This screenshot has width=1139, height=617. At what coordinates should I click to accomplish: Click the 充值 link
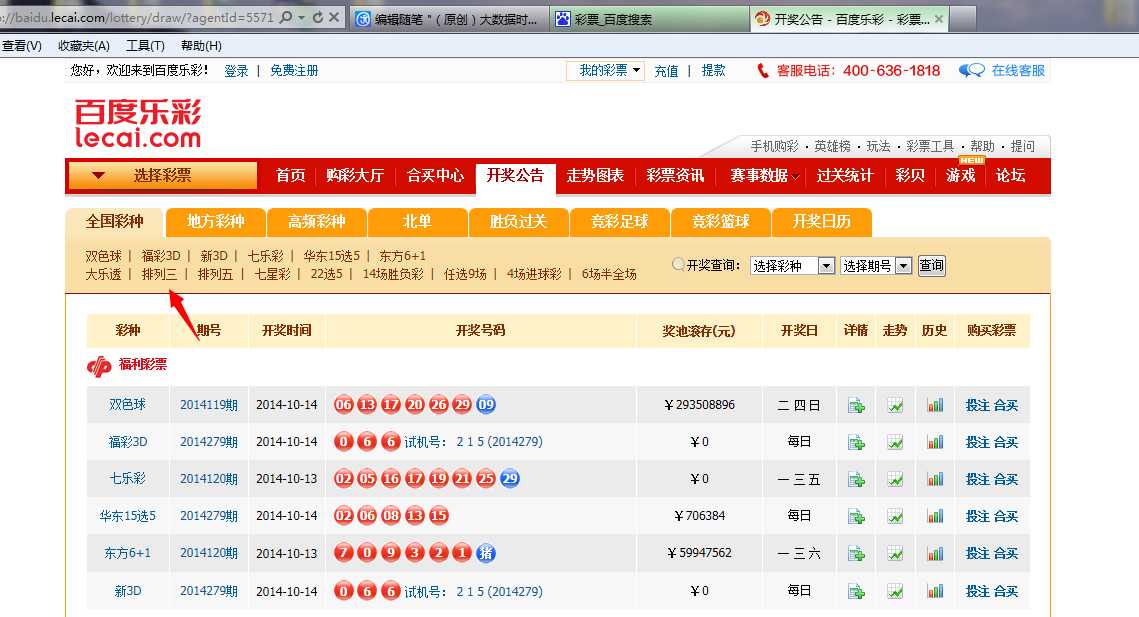[x=666, y=71]
